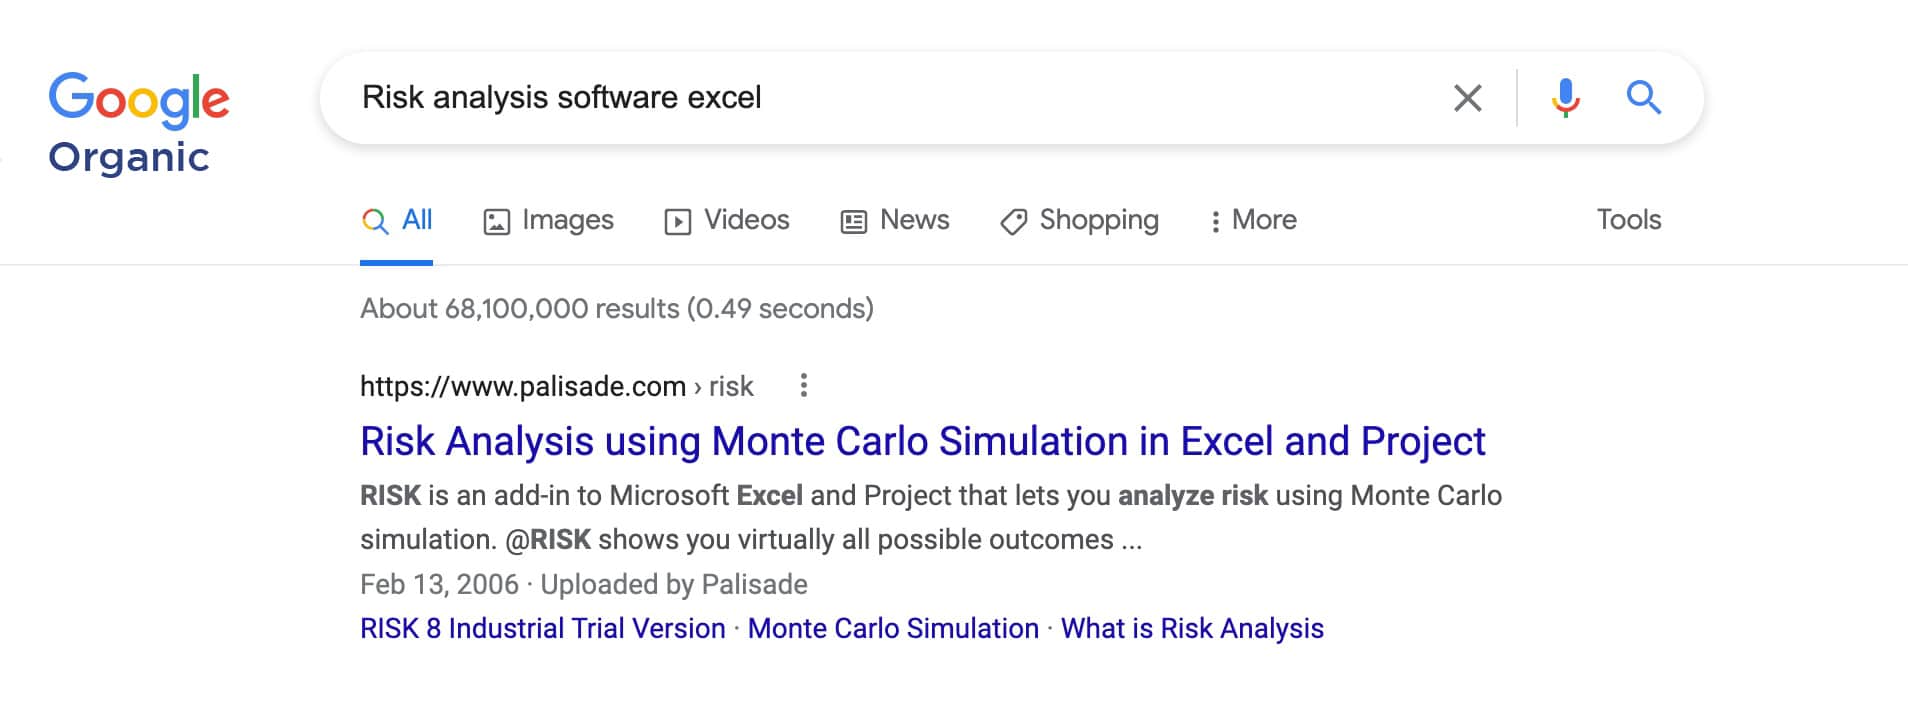
Task: Open the three-dot menu beside palisade.com URL
Action: (x=803, y=386)
